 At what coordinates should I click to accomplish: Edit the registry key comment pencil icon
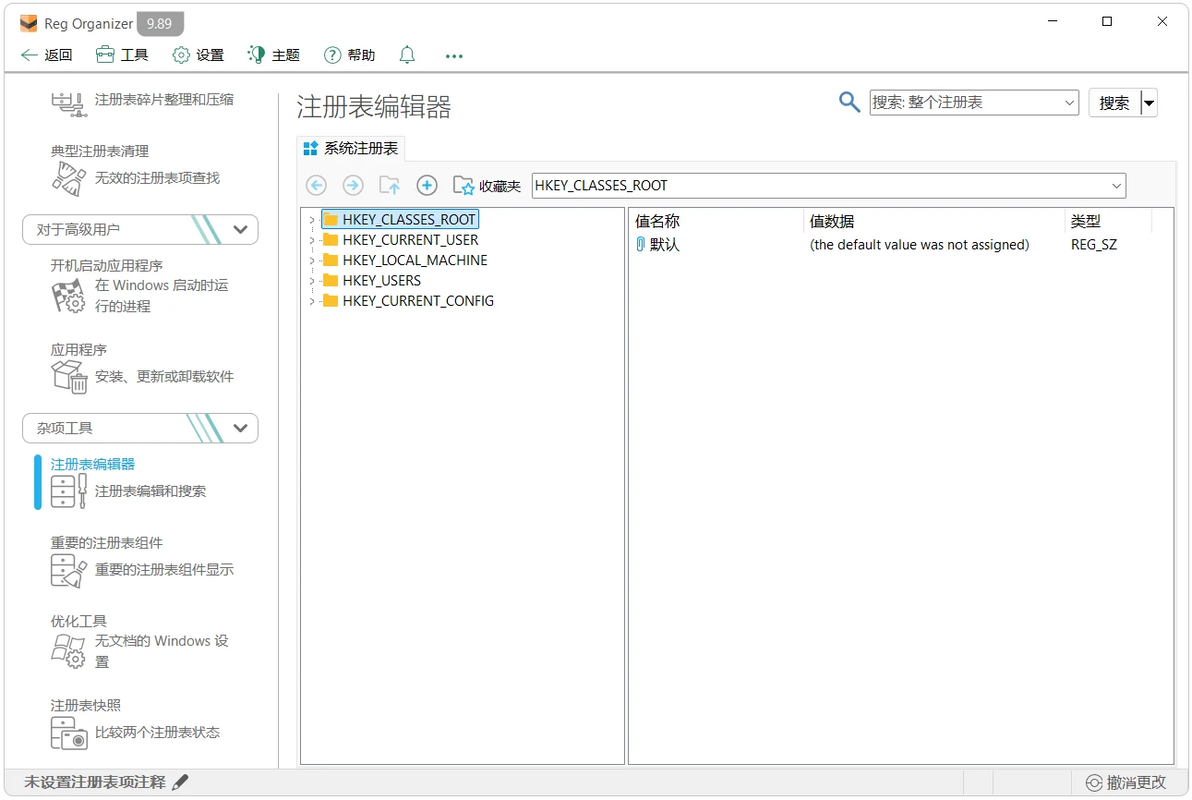click(x=180, y=782)
